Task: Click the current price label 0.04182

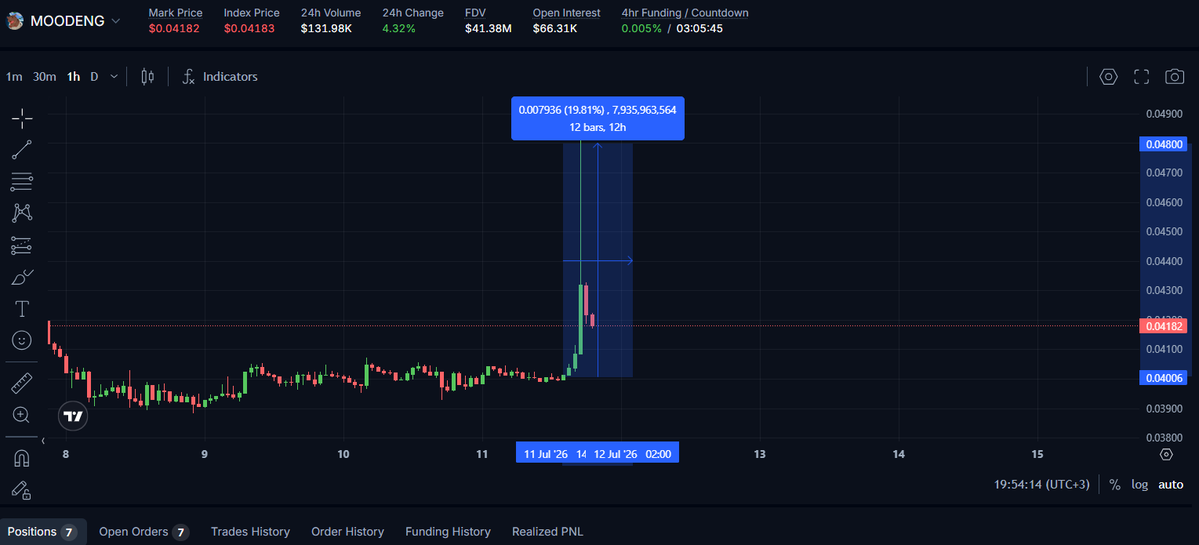Action: tap(1164, 326)
